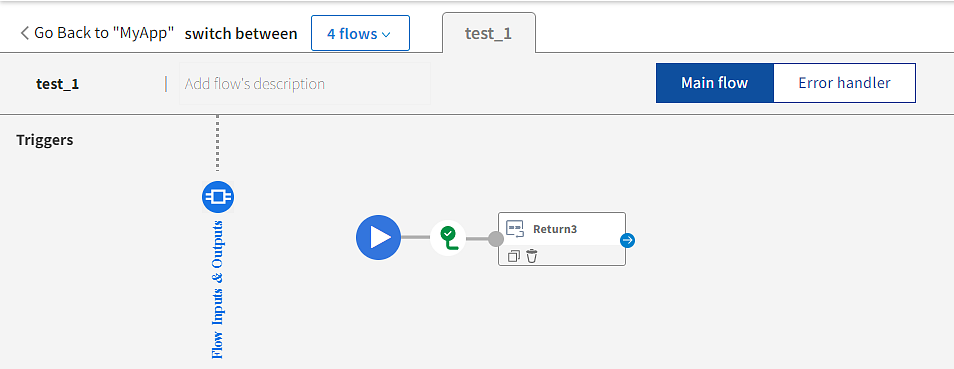954x369 pixels.
Task: Expand the 4 flows chevron arrow
Action: [386, 35]
